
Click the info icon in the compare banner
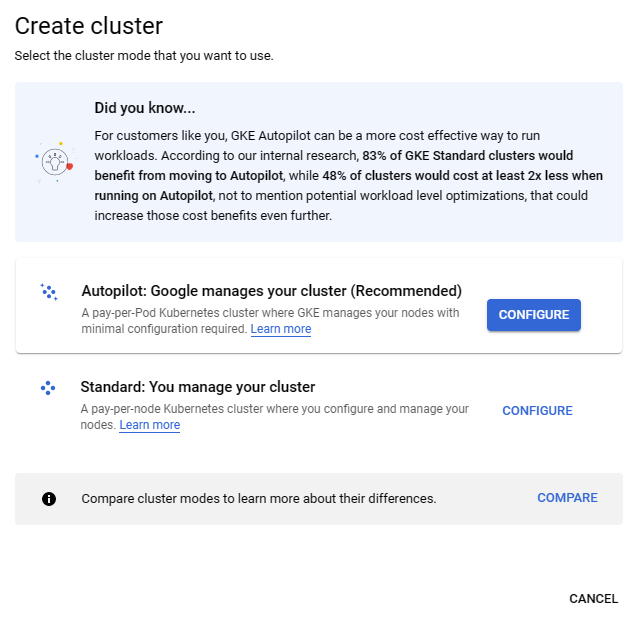coord(49,498)
